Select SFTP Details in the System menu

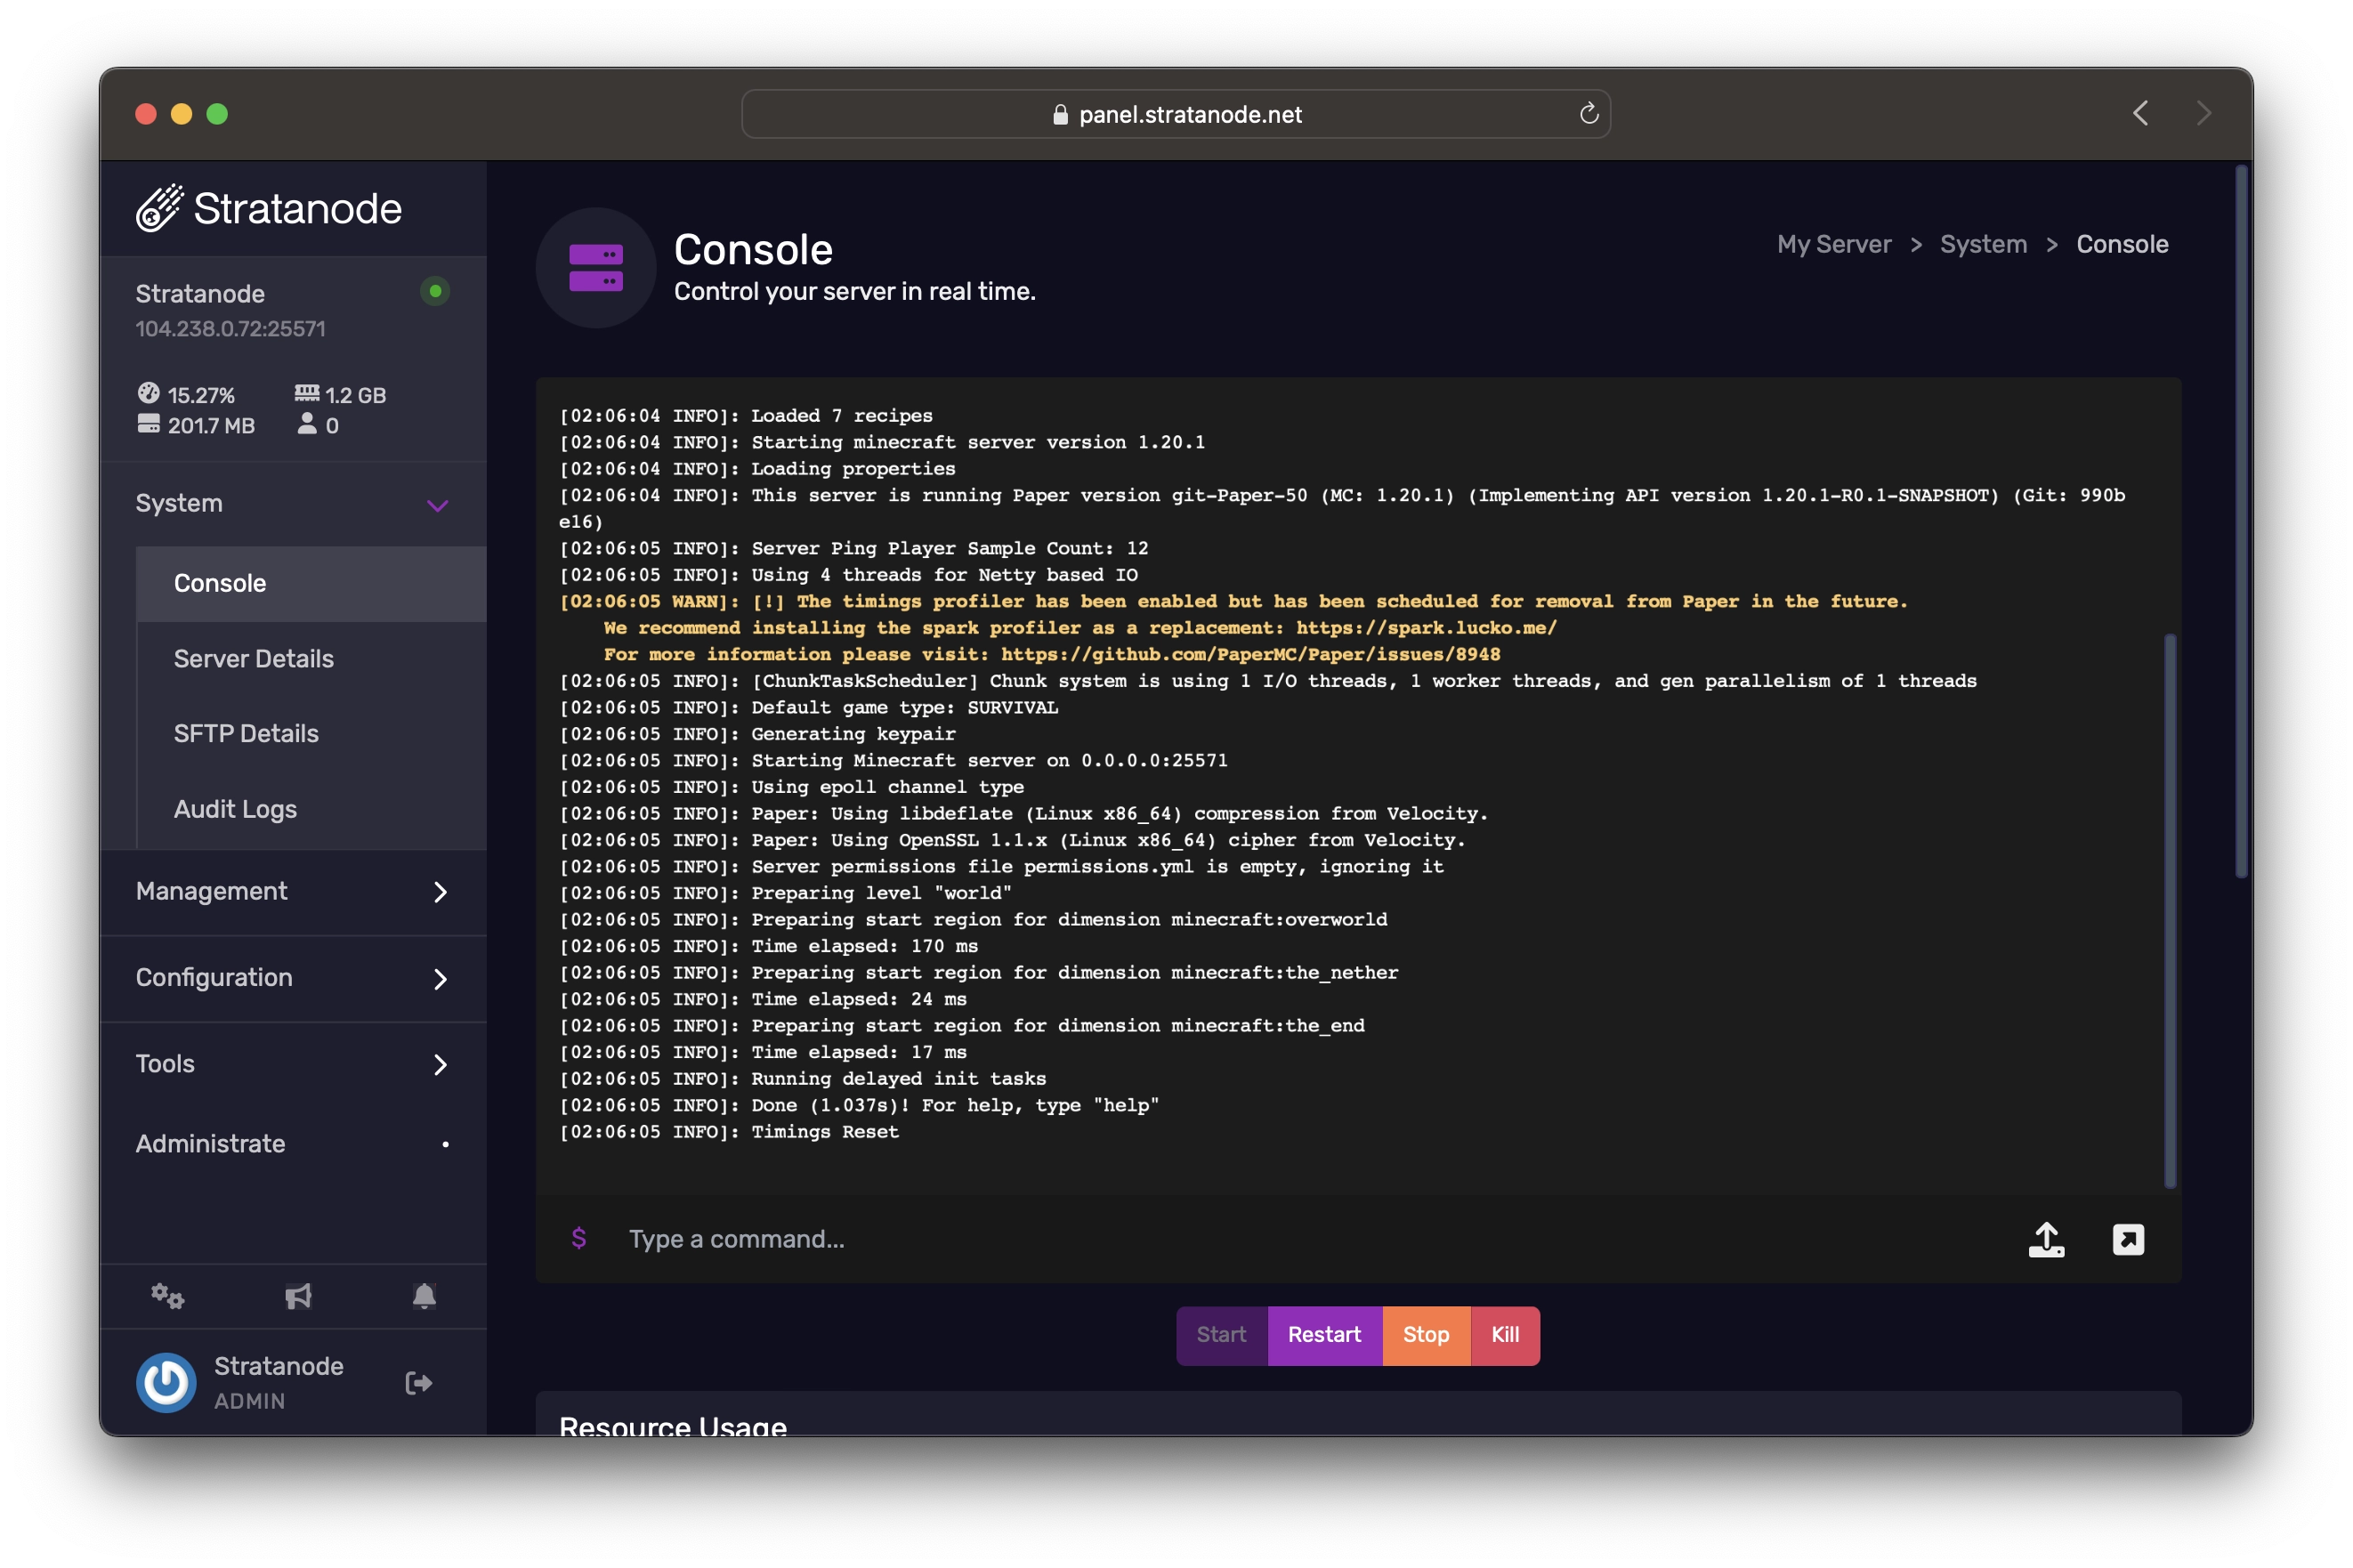tap(246, 732)
